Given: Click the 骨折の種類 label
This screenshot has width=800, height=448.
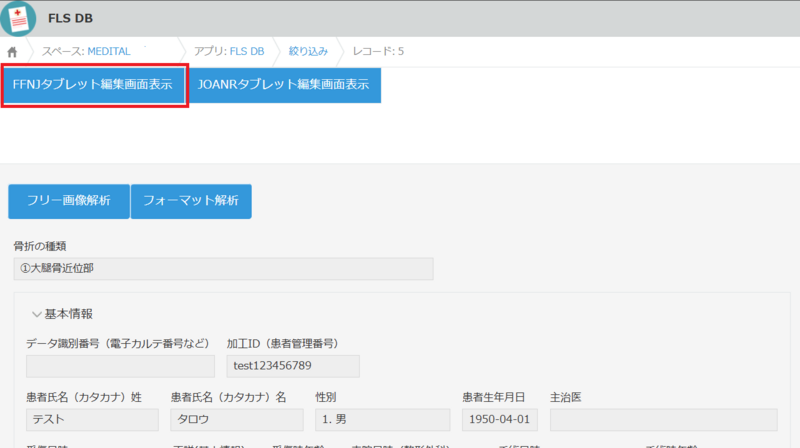Looking at the screenshot, I should pyautogui.click(x=40, y=246).
